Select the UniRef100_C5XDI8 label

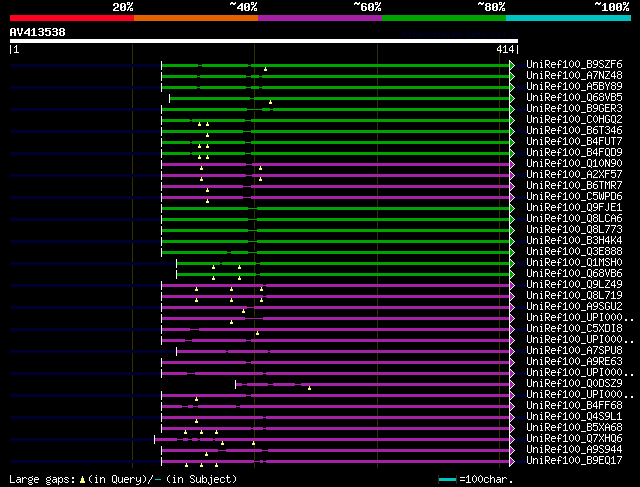pyautogui.click(x=574, y=329)
